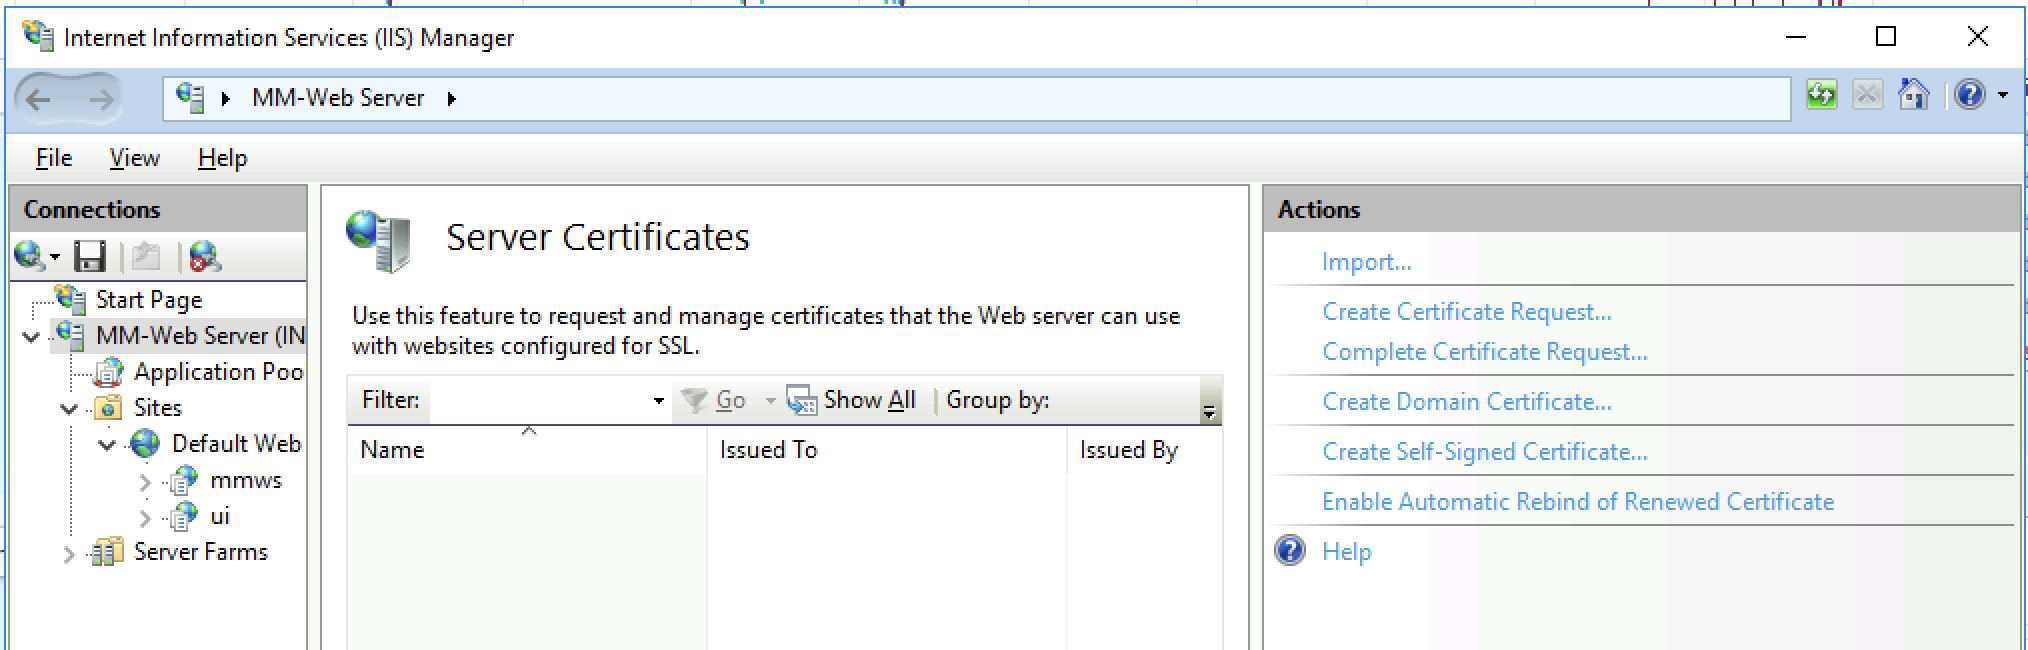Open the View menu
The image size is (2028, 650).
(134, 158)
